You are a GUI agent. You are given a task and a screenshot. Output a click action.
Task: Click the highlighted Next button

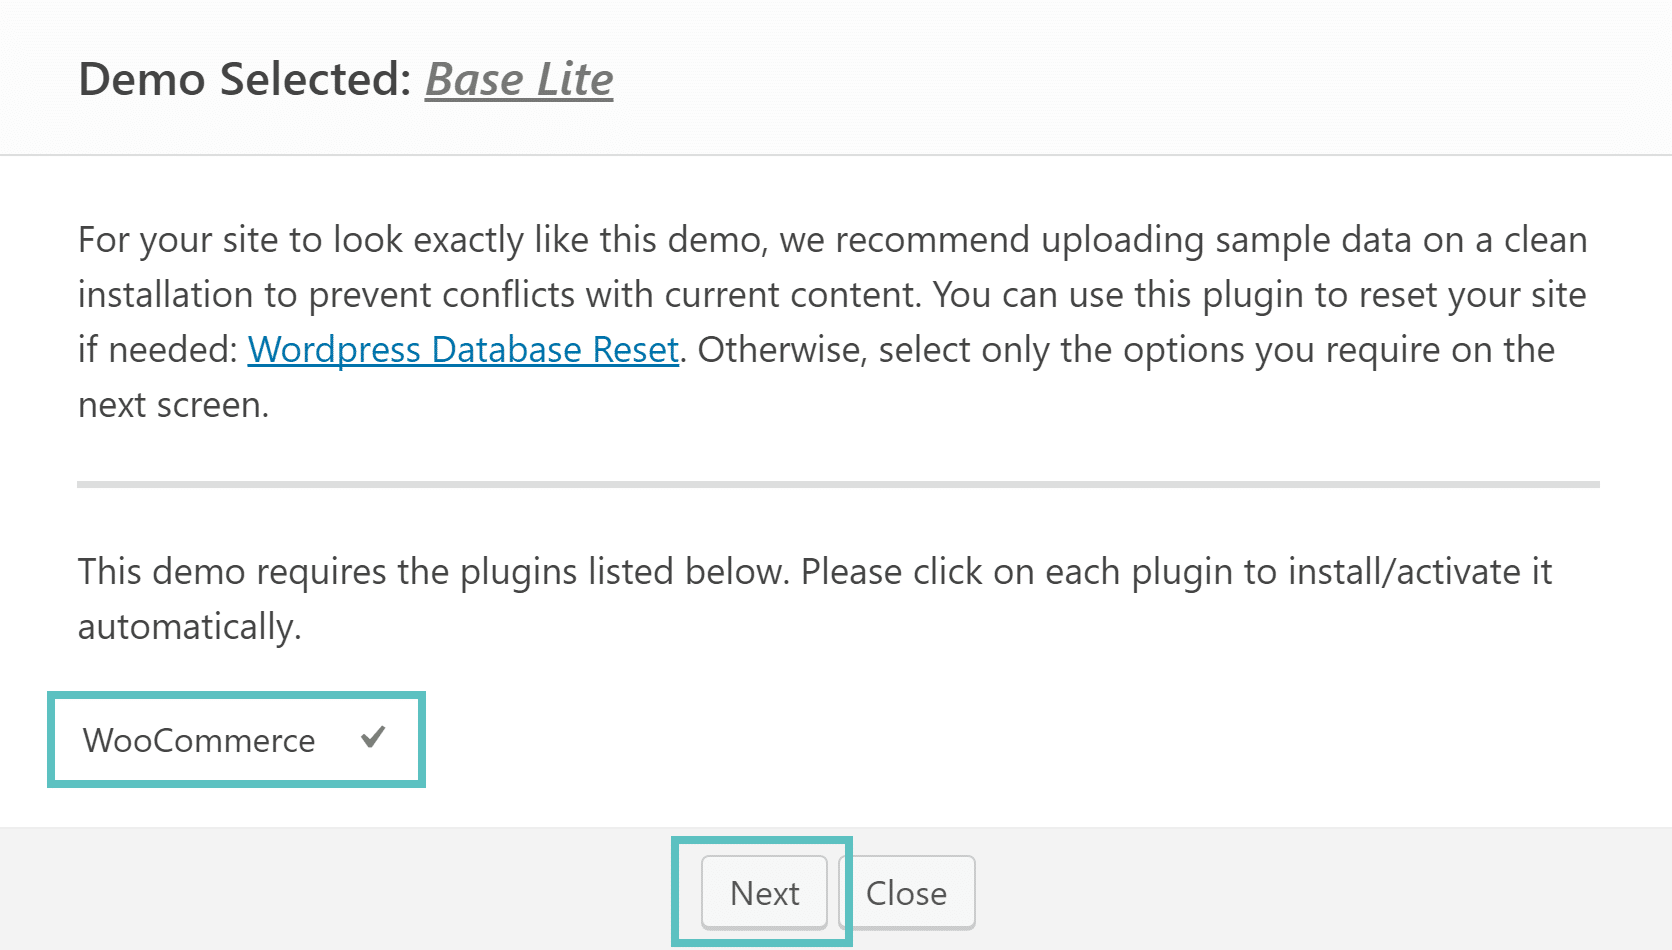coord(764,892)
